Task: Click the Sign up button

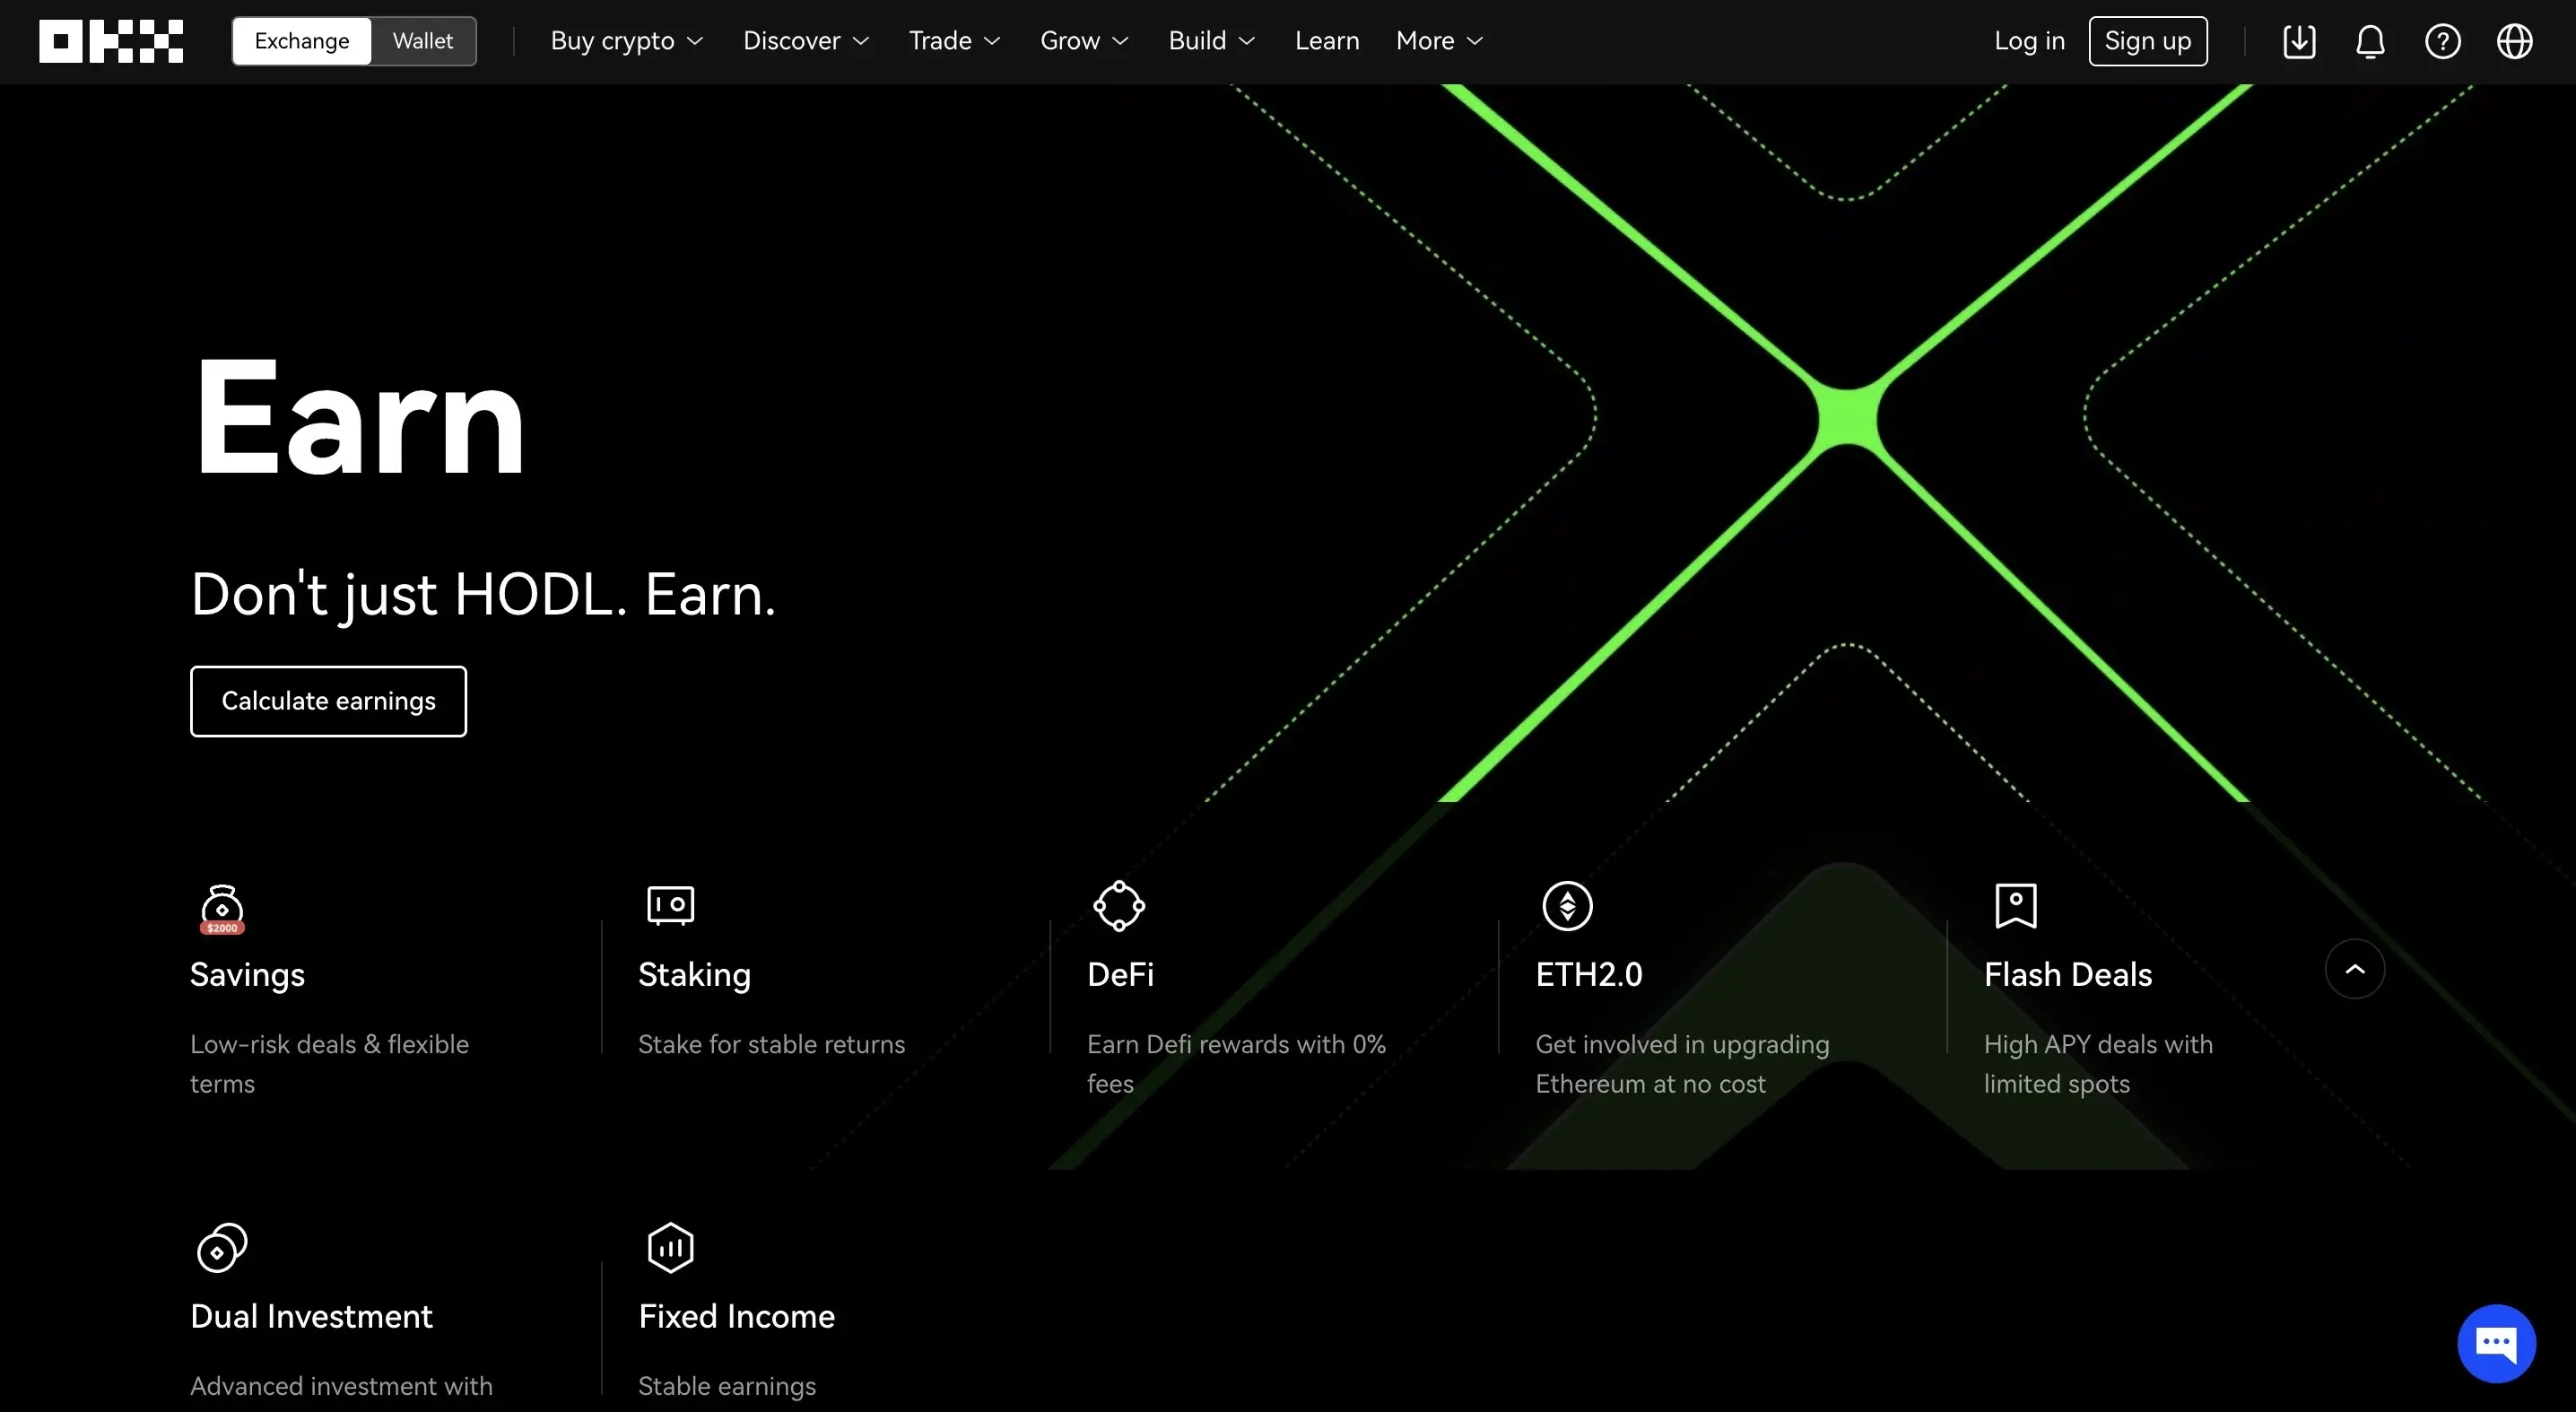Action: pyautogui.click(x=2147, y=41)
